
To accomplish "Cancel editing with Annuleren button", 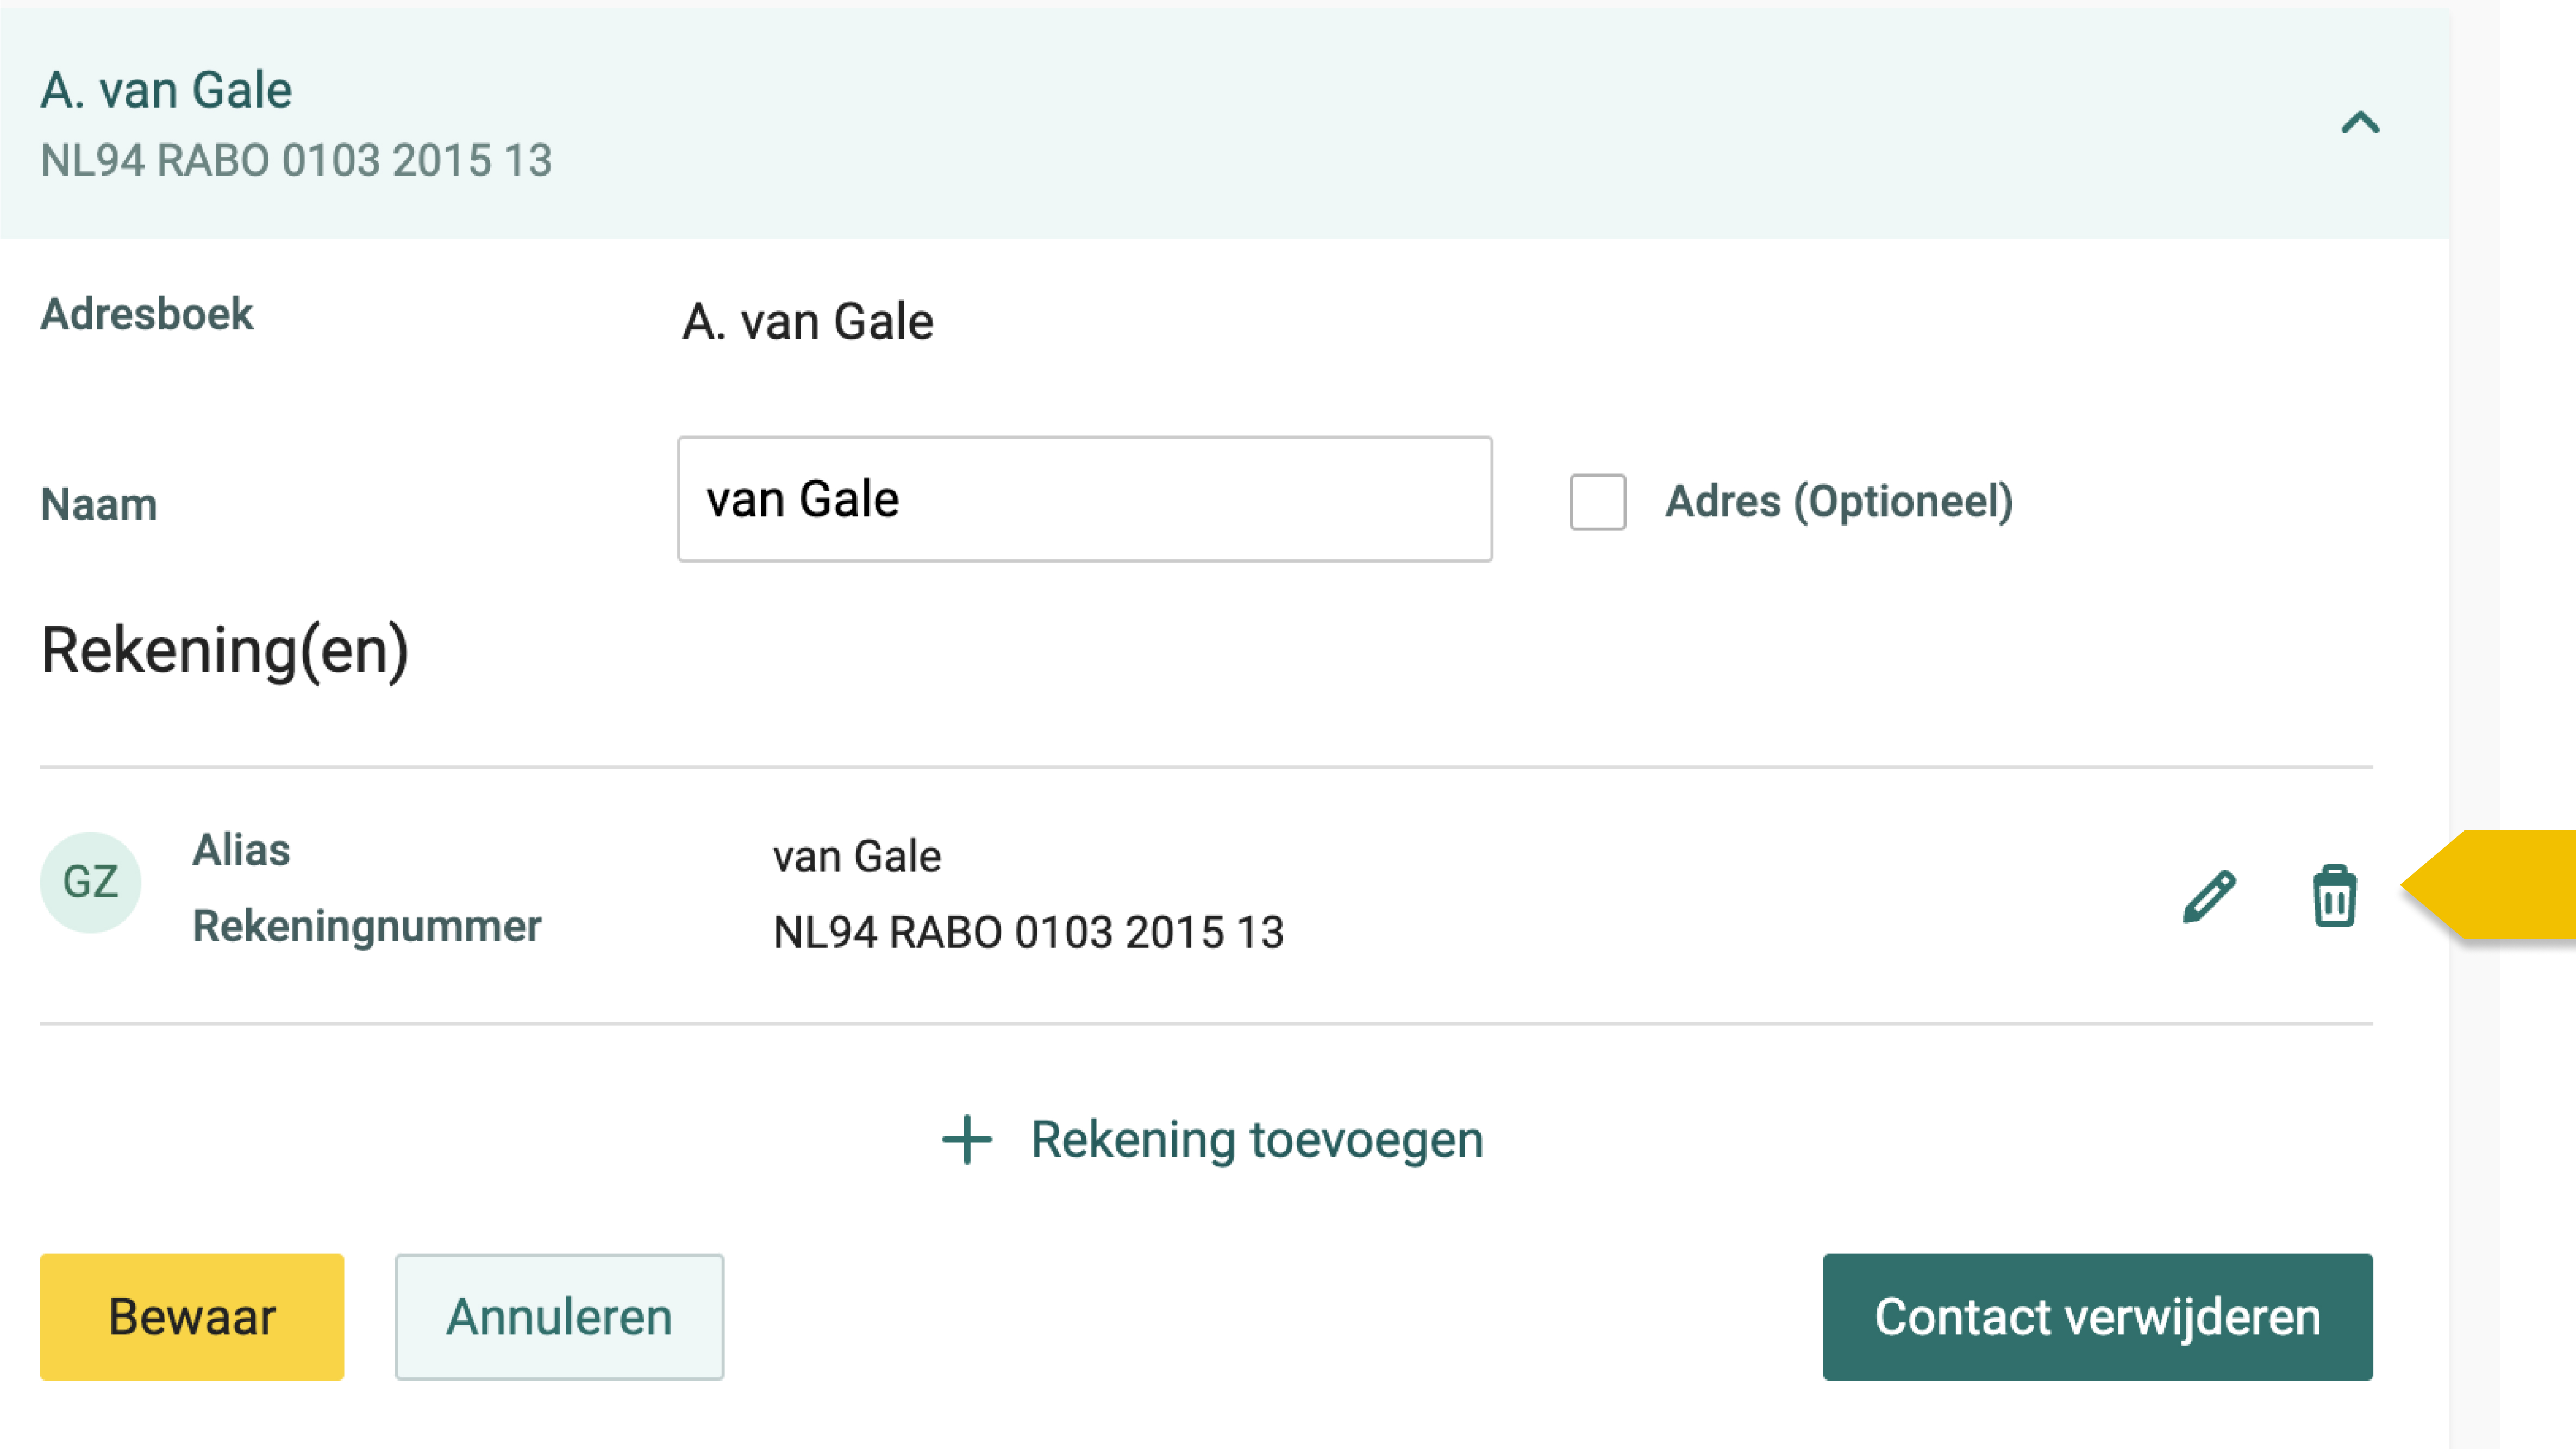I will 559,1316.
